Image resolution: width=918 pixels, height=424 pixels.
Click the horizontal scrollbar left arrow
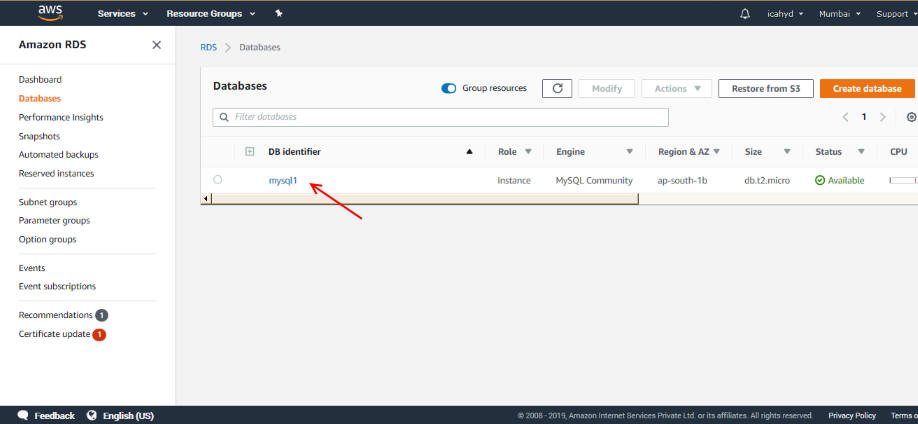tap(205, 199)
